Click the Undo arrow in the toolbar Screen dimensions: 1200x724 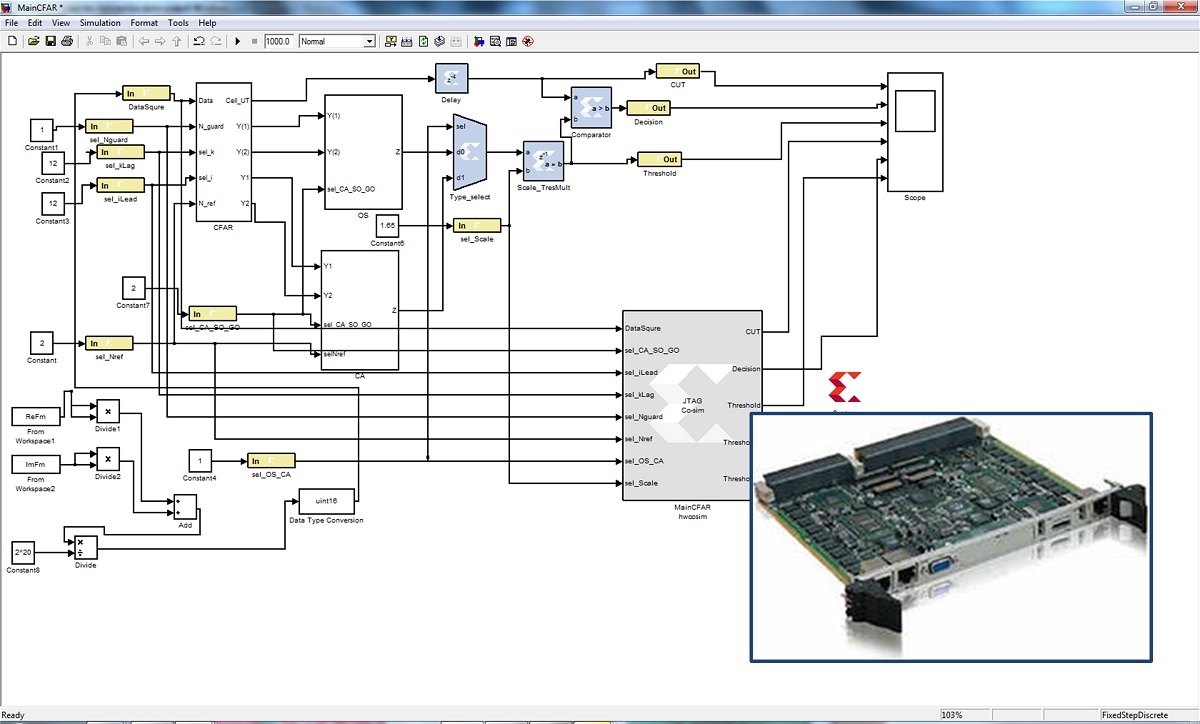tap(199, 41)
